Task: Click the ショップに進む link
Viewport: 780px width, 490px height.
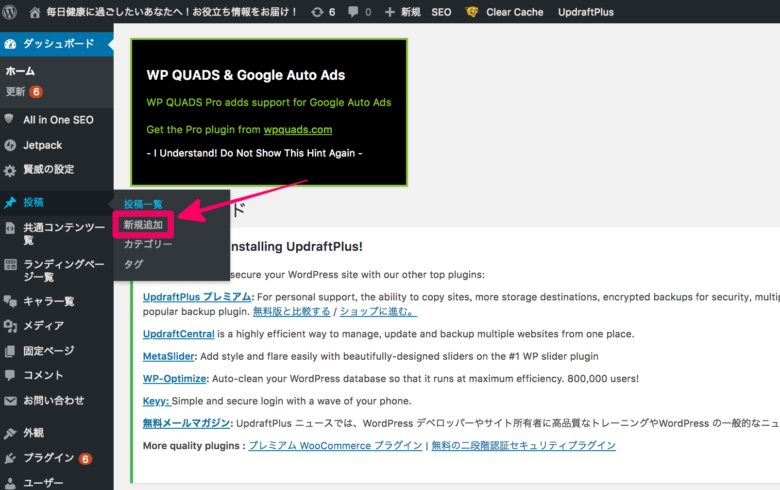Action: [378, 312]
